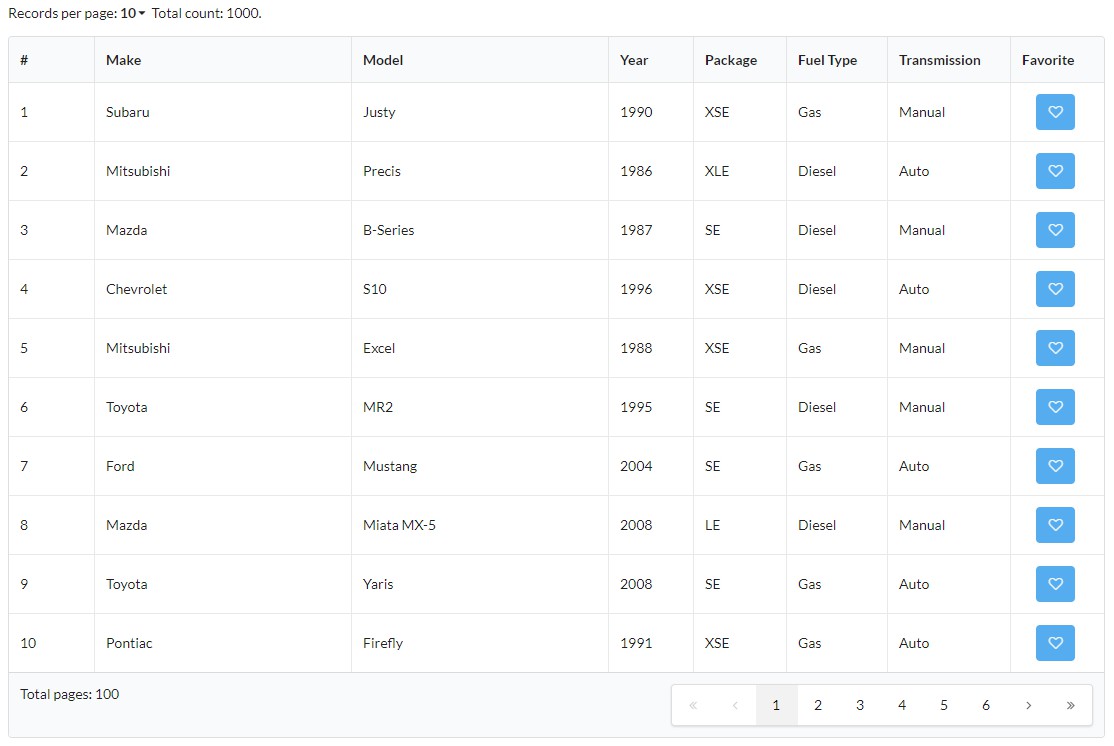Click the Fuel Type column header
The height and width of the screenshot is (746, 1114).
(x=827, y=60)
